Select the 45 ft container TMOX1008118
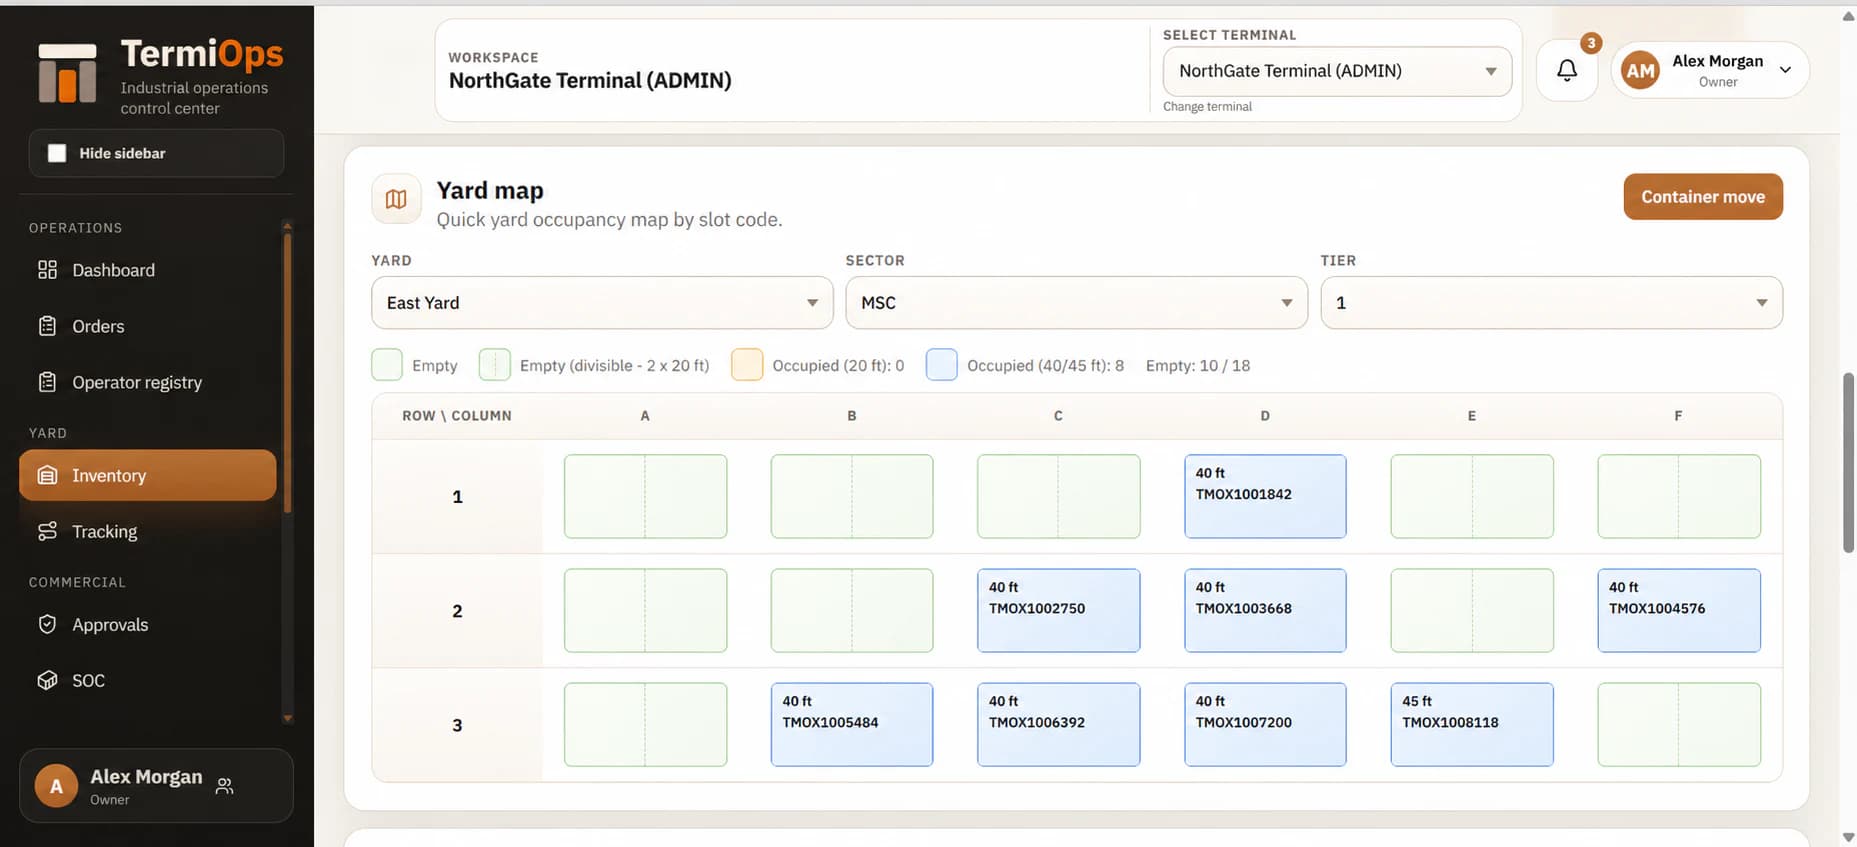 (x=1472, y=724)
